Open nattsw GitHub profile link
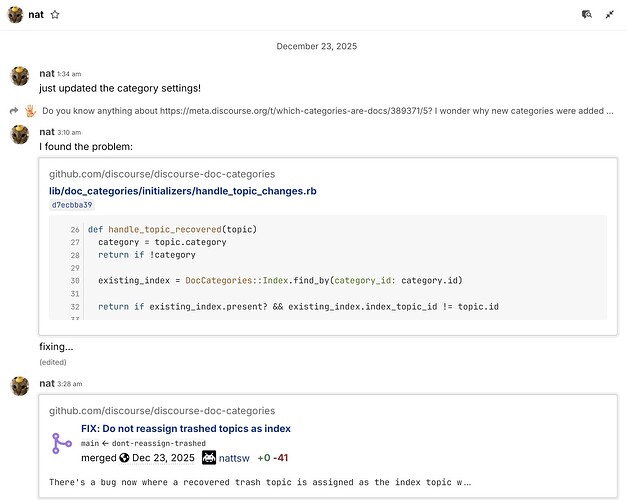 (234, 458)
